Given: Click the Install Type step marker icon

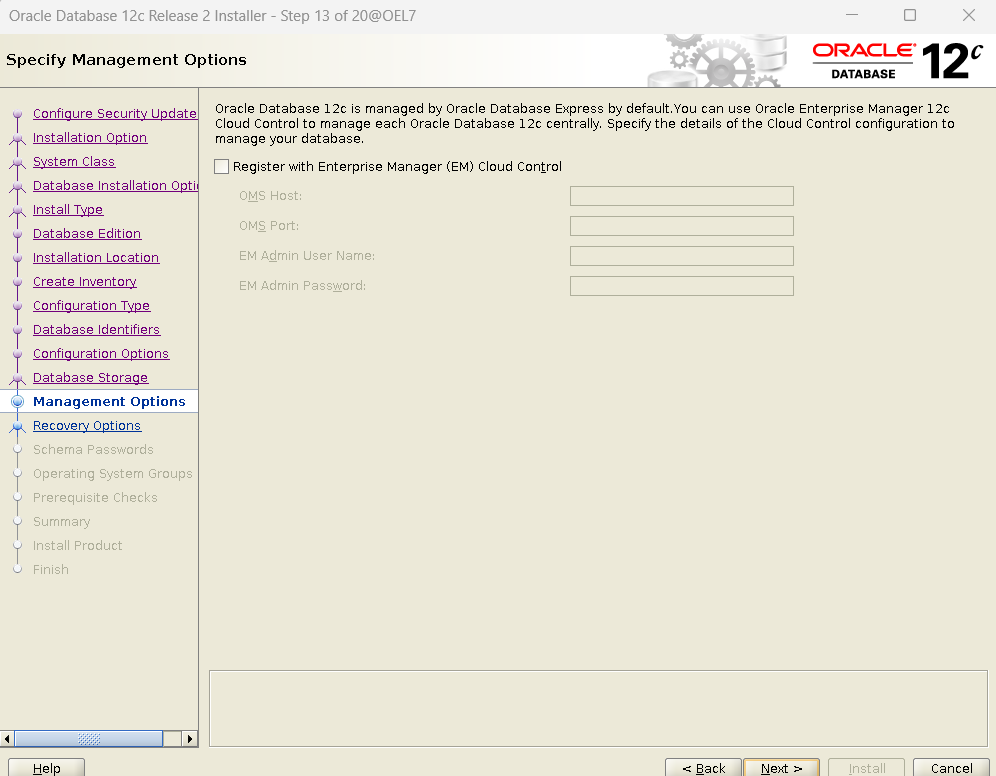Looking at the screenshot, I should point(18,211).
